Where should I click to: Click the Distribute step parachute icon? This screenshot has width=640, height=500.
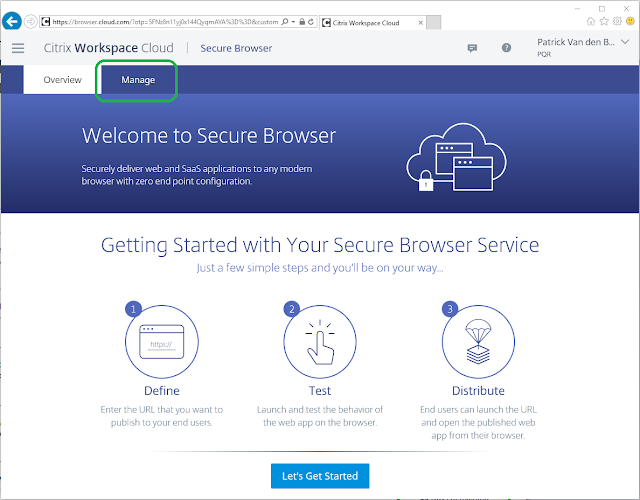[478, 341]
